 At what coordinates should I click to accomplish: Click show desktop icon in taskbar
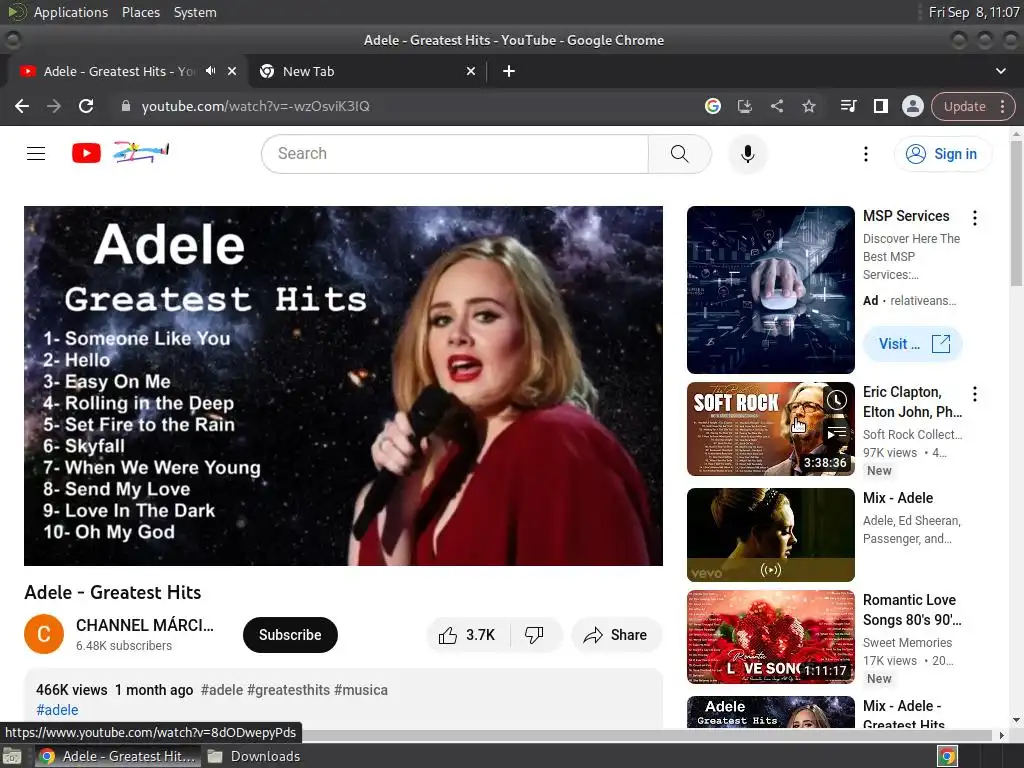click(12, 756)
